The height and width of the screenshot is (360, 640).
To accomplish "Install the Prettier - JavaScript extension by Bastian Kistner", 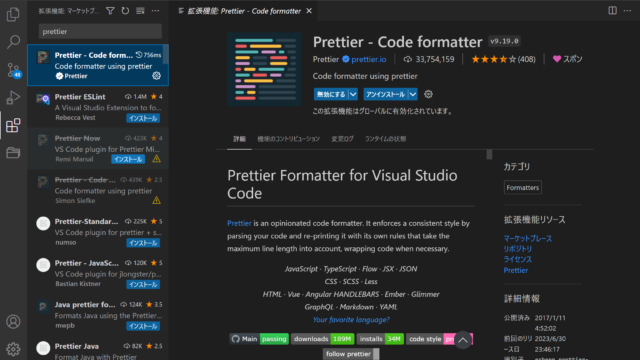I will click(x=143, y=284).
